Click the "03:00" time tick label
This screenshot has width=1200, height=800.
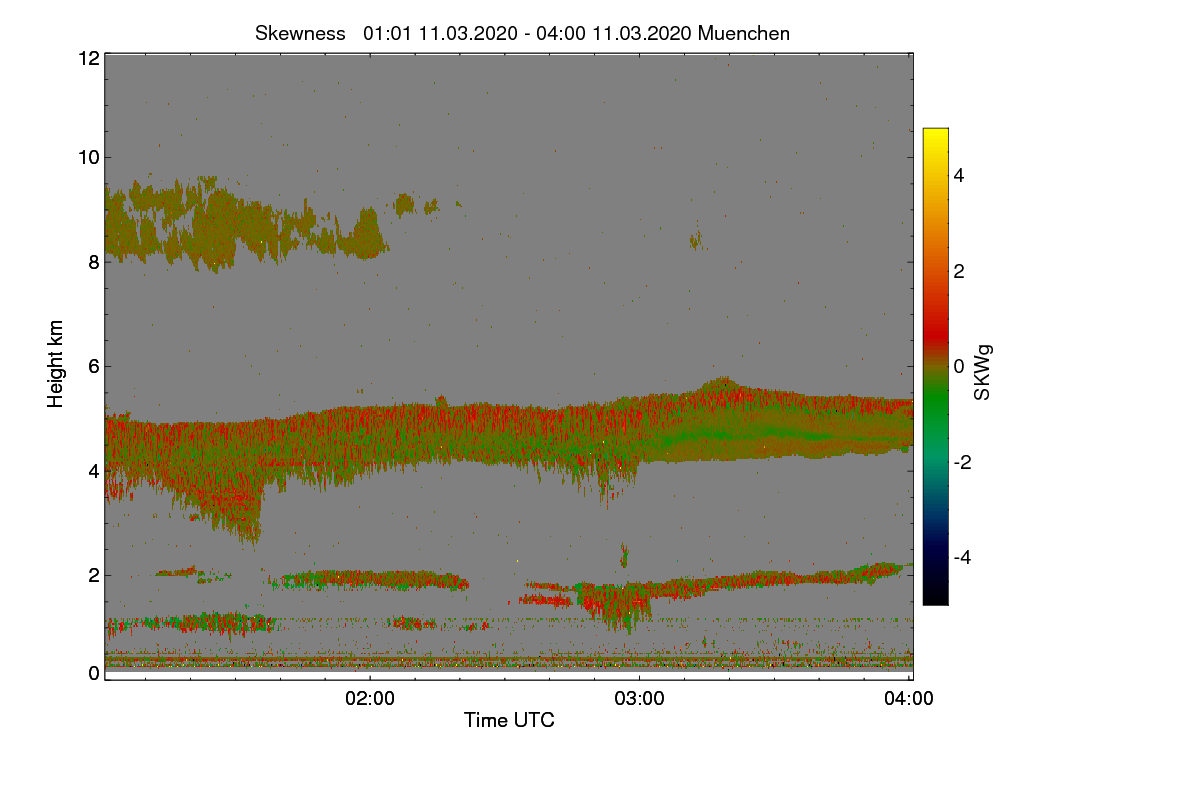pos(640,698)
